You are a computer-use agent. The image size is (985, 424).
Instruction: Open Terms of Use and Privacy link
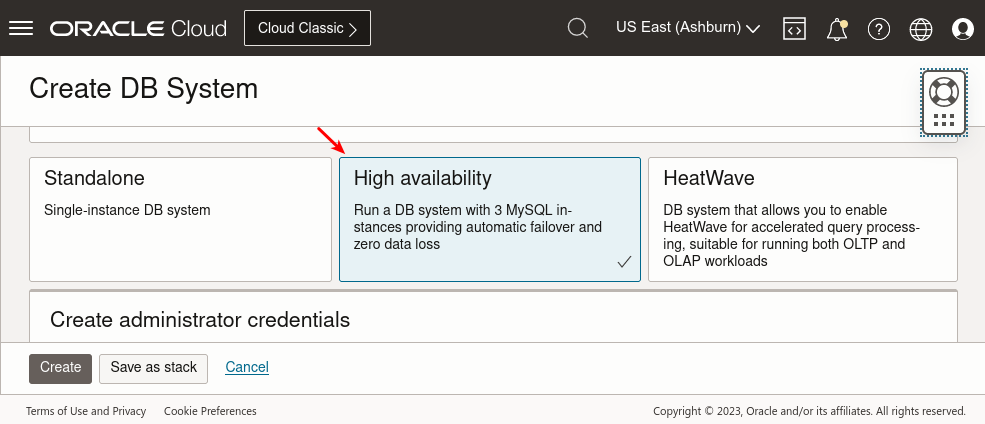click(86, 411)
